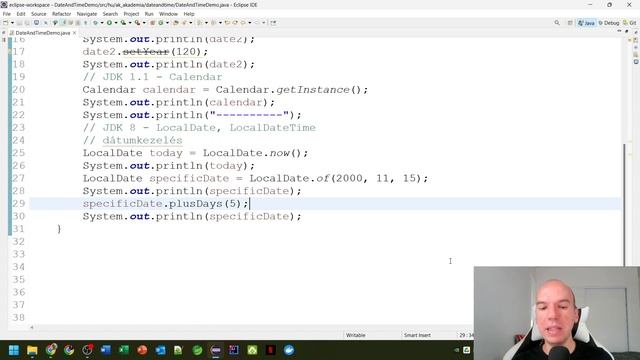Click the green Run button icon

click(109, 23)
